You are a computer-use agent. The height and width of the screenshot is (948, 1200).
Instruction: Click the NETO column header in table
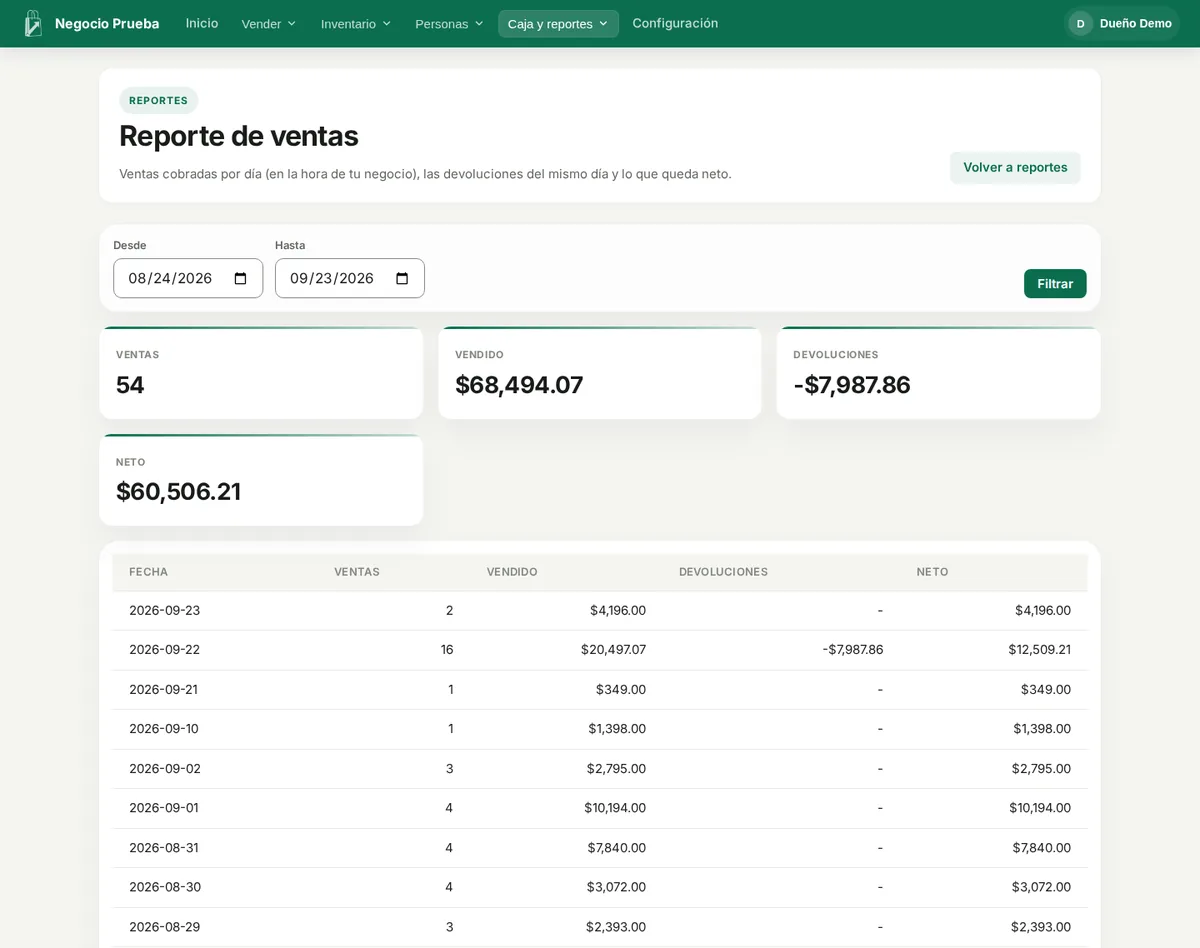(x=932, y=572)
